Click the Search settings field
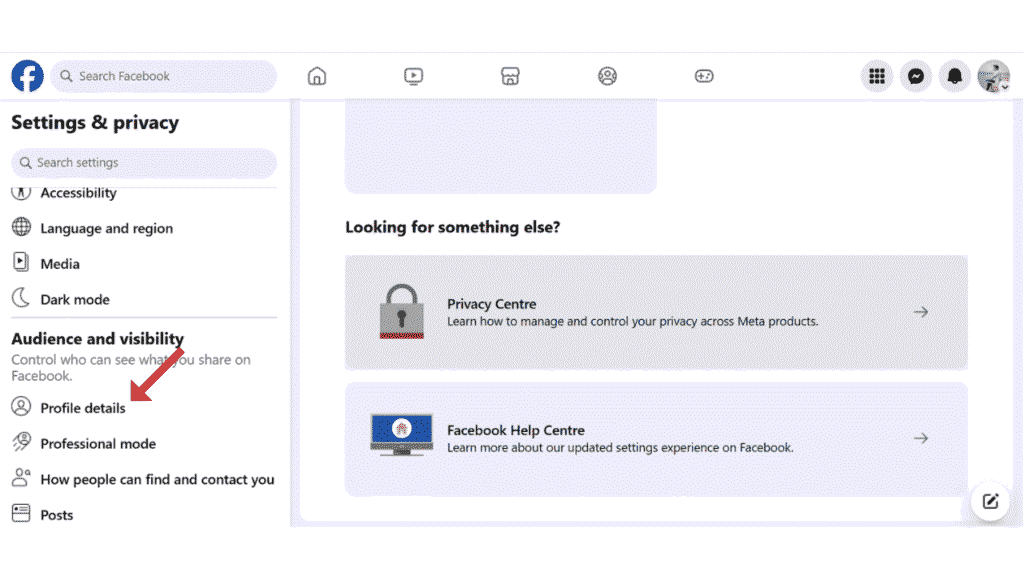Image resolution: width=1024 pixels, height=576 pixels. (x=143, y=163)
